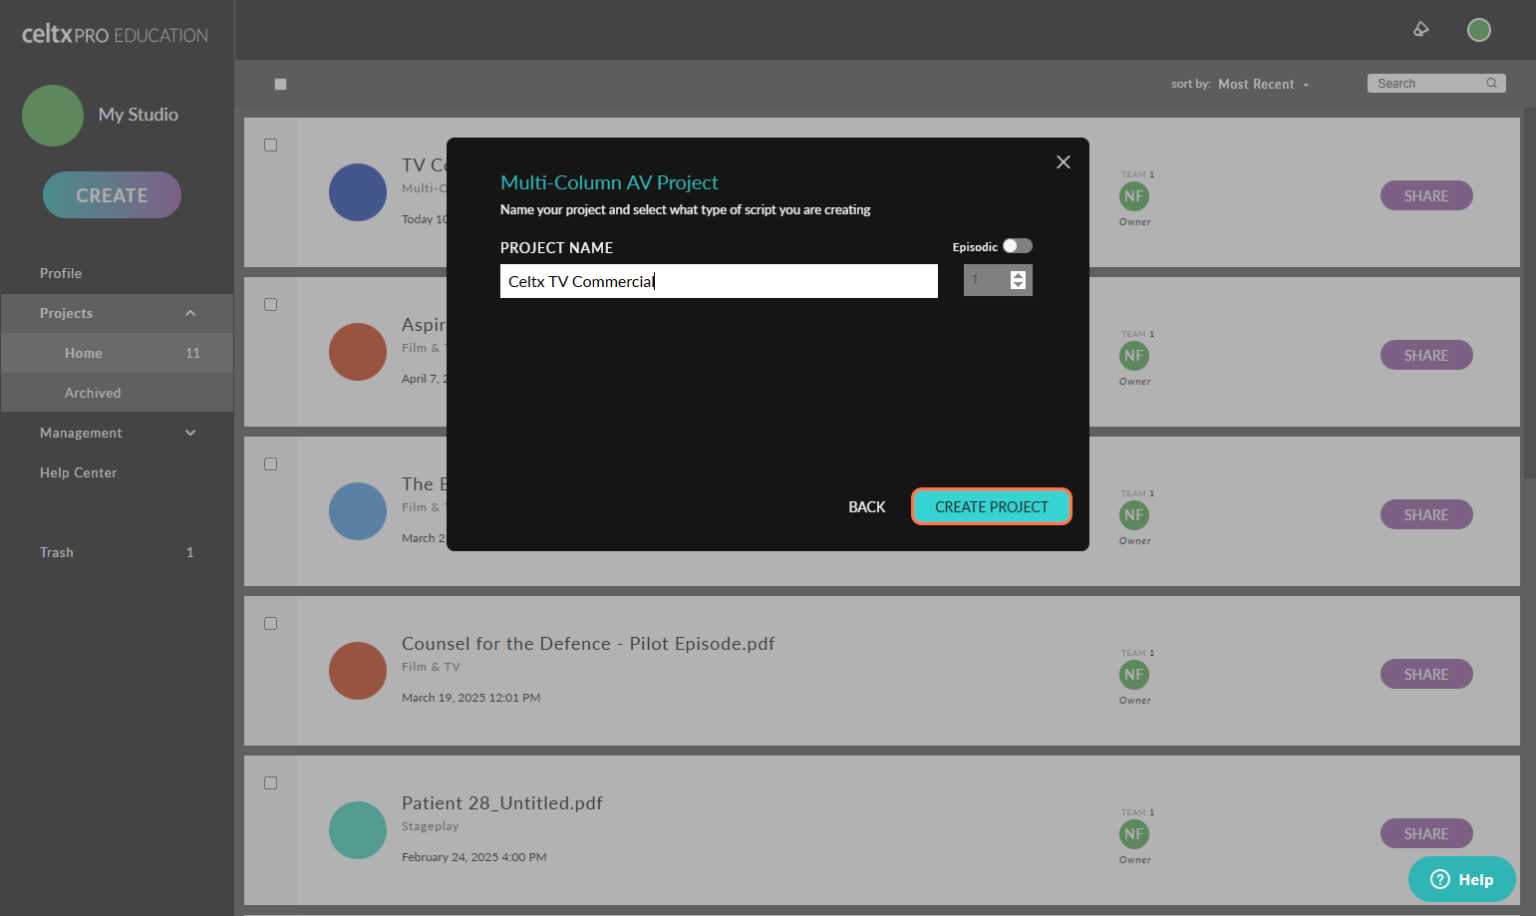Open the Help chat widget

pyautogui.click(x=1461, y=879)
